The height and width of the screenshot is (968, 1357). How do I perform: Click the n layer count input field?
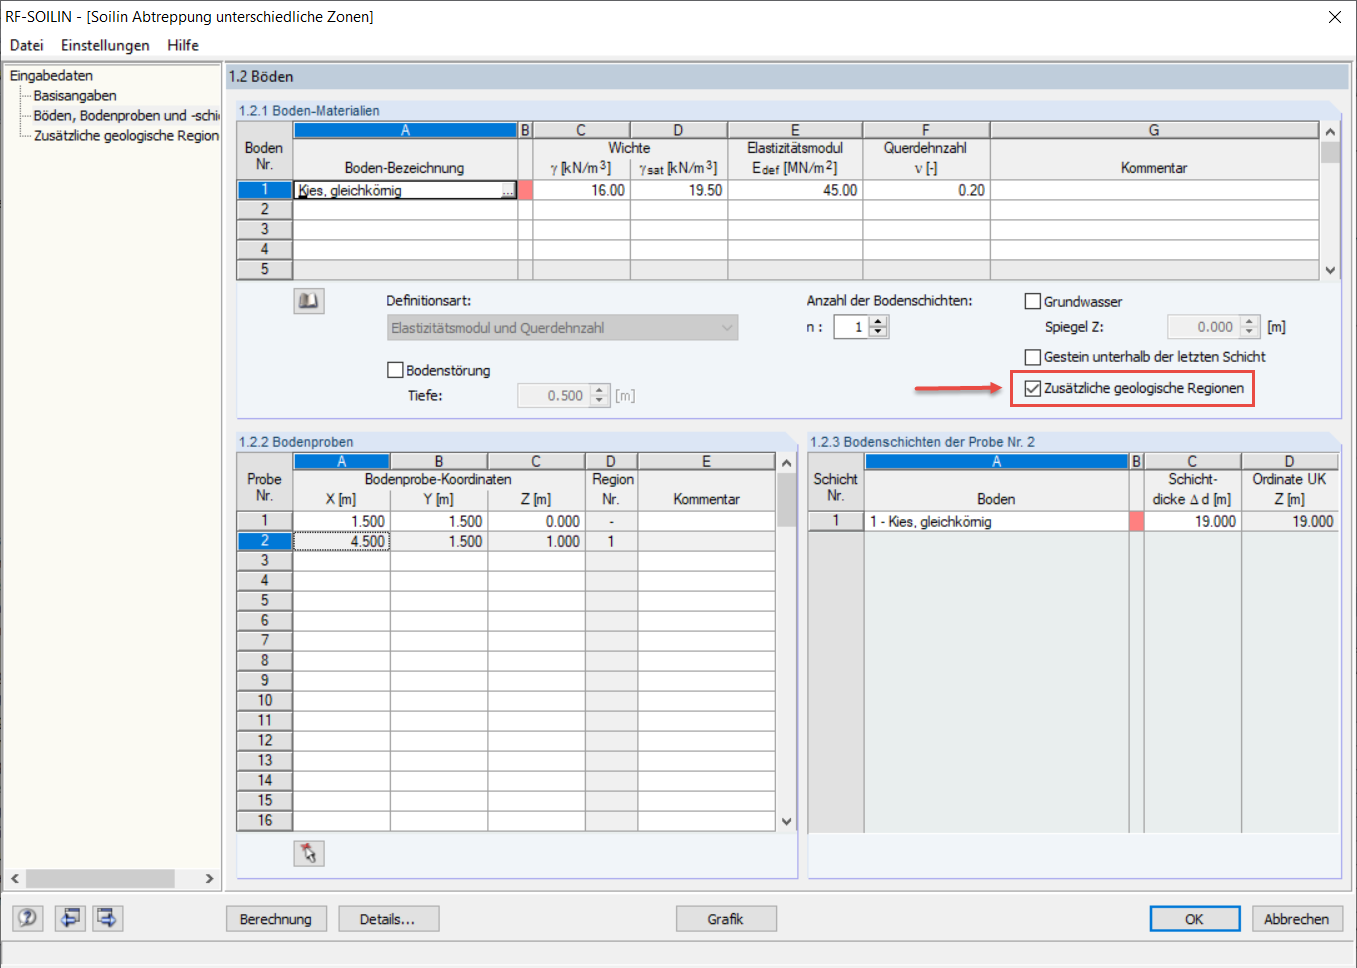(x=851, y=327)
